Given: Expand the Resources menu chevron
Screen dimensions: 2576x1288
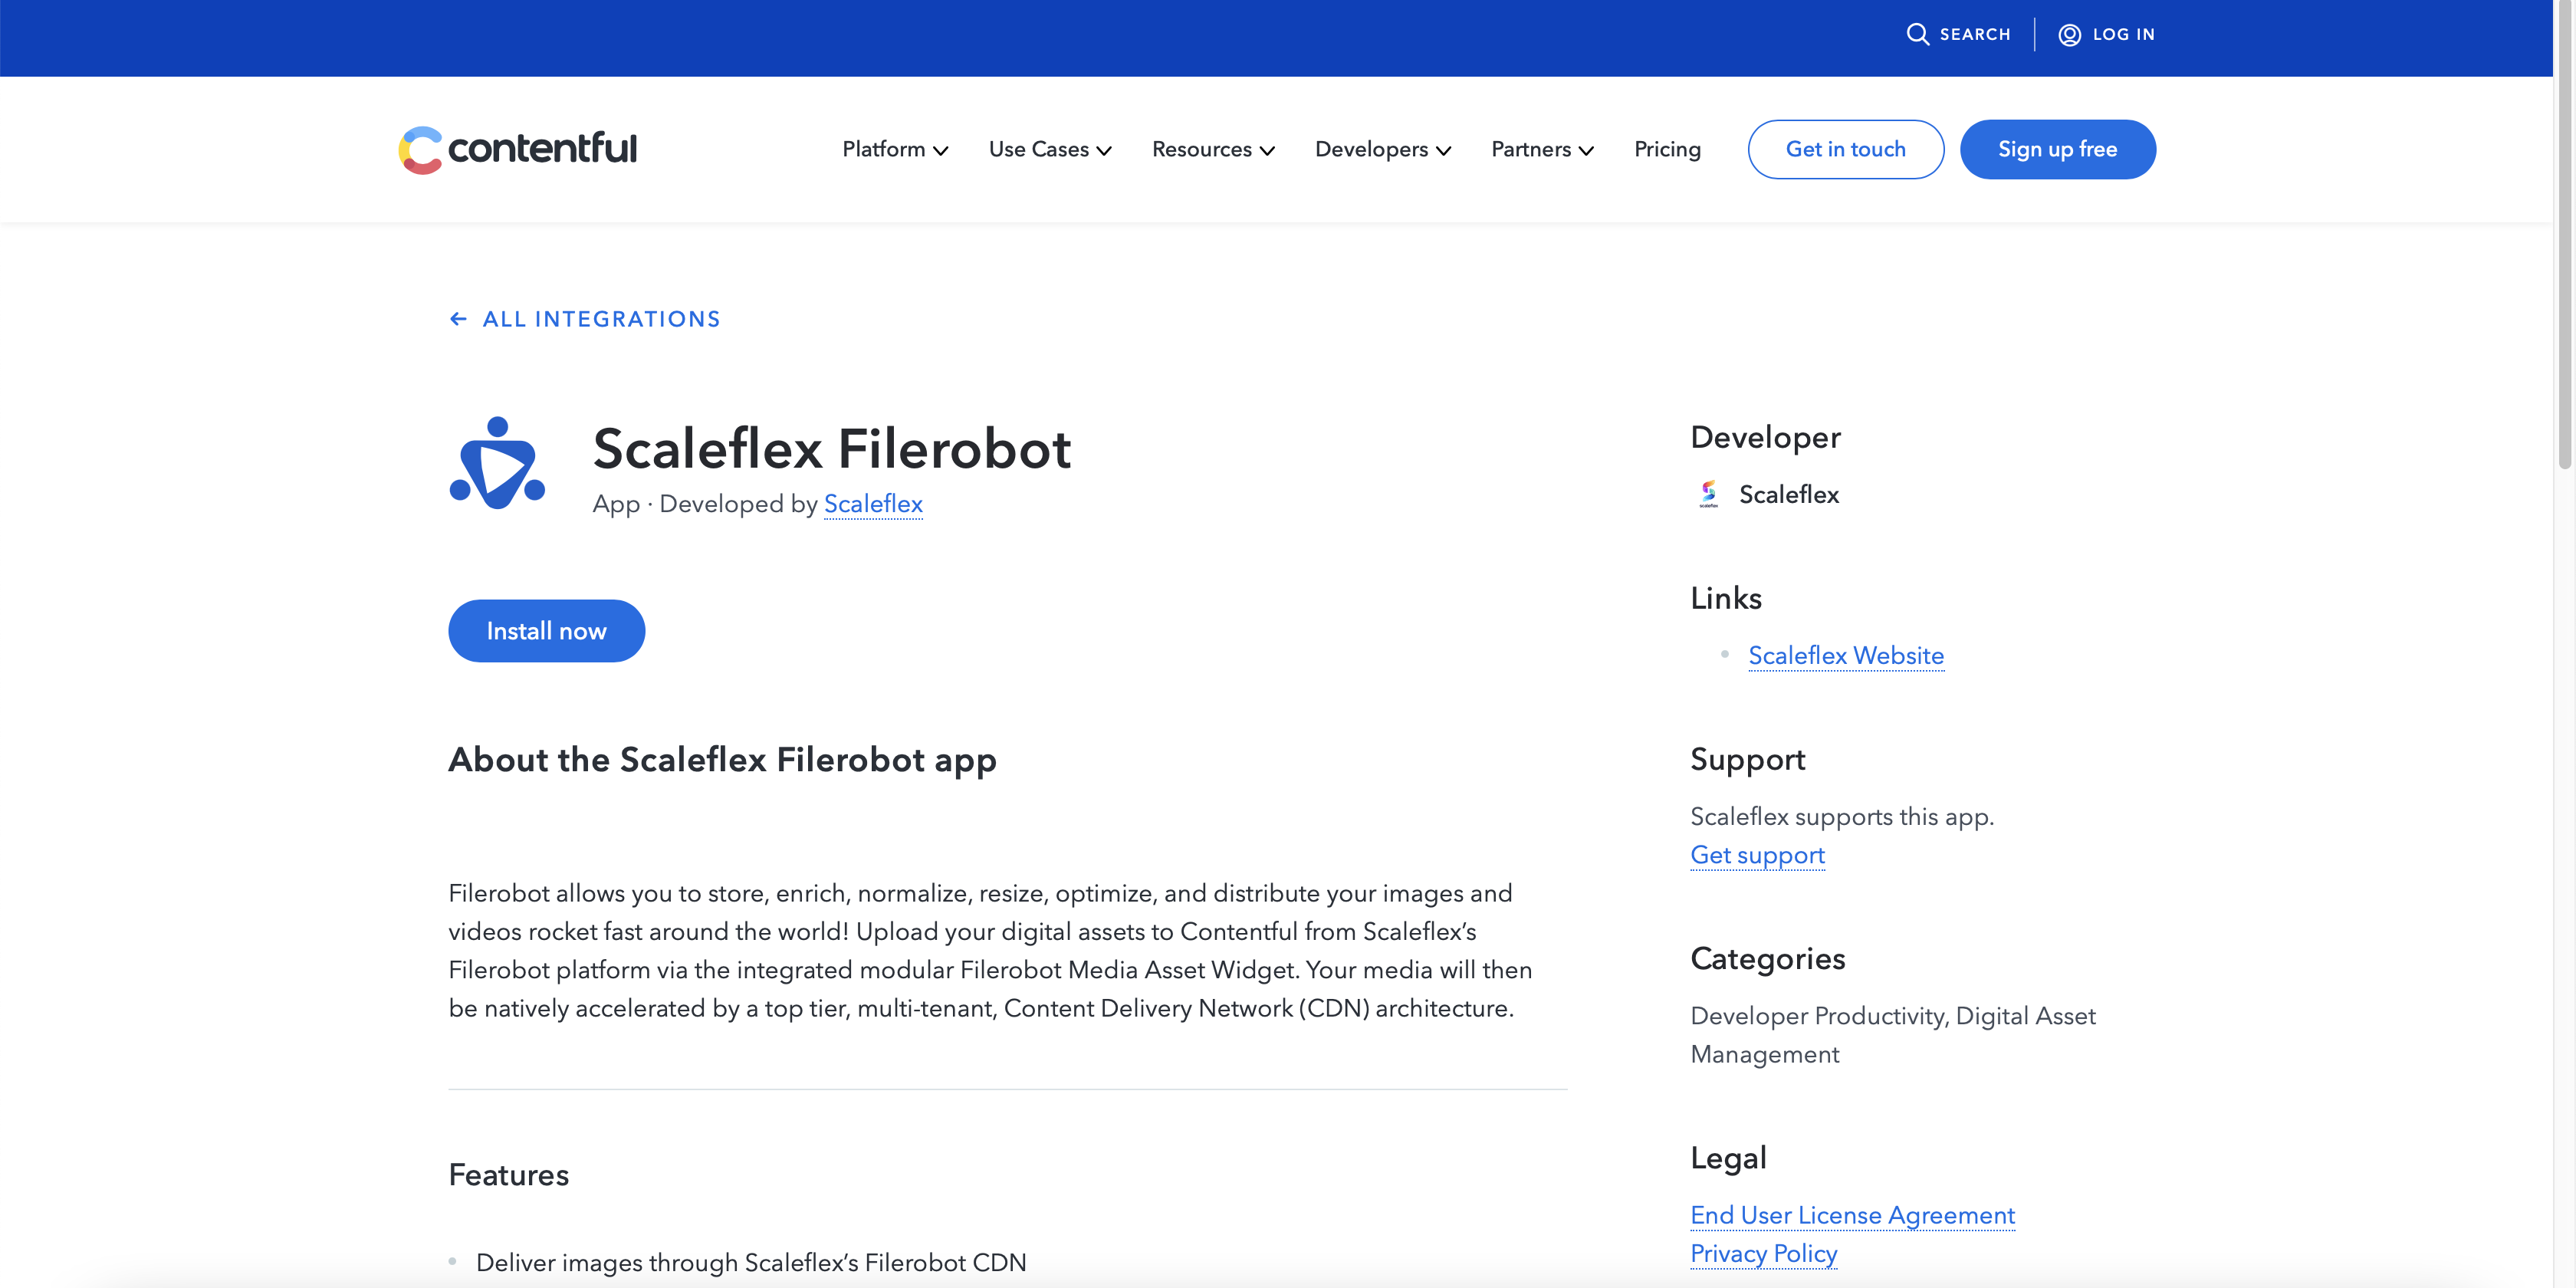Looking at the screenshot, I should click(x=1267, y=151).
